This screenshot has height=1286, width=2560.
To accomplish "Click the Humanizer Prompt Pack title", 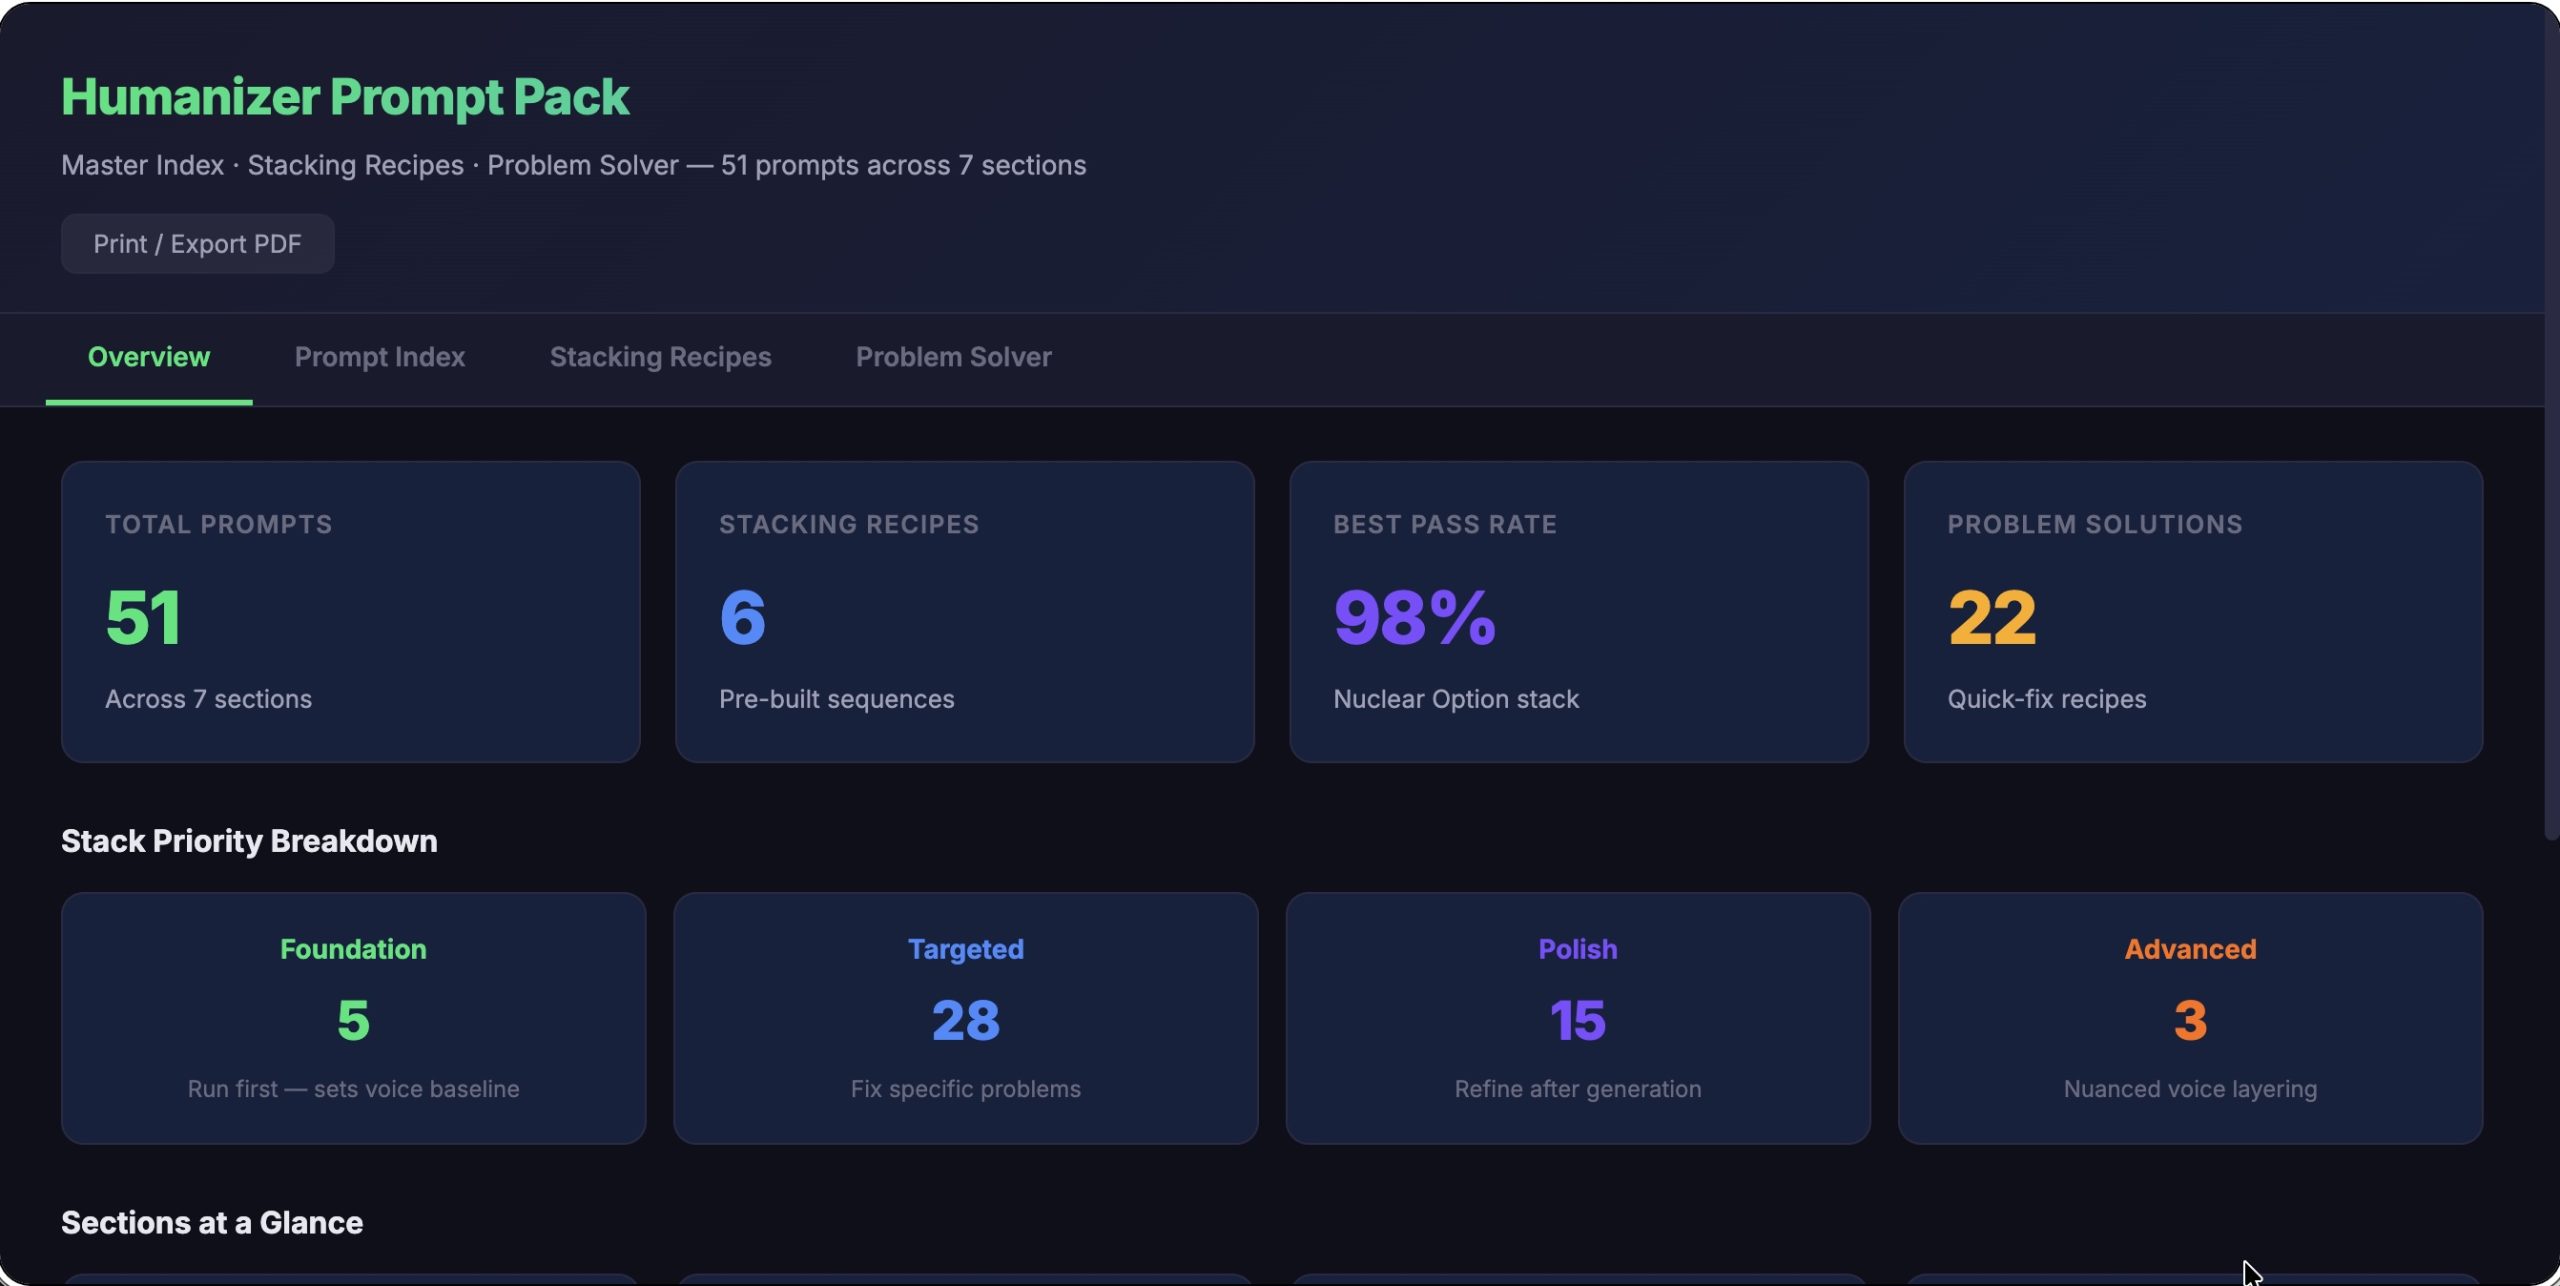I will pyautogui.click(x=345, y=97).
